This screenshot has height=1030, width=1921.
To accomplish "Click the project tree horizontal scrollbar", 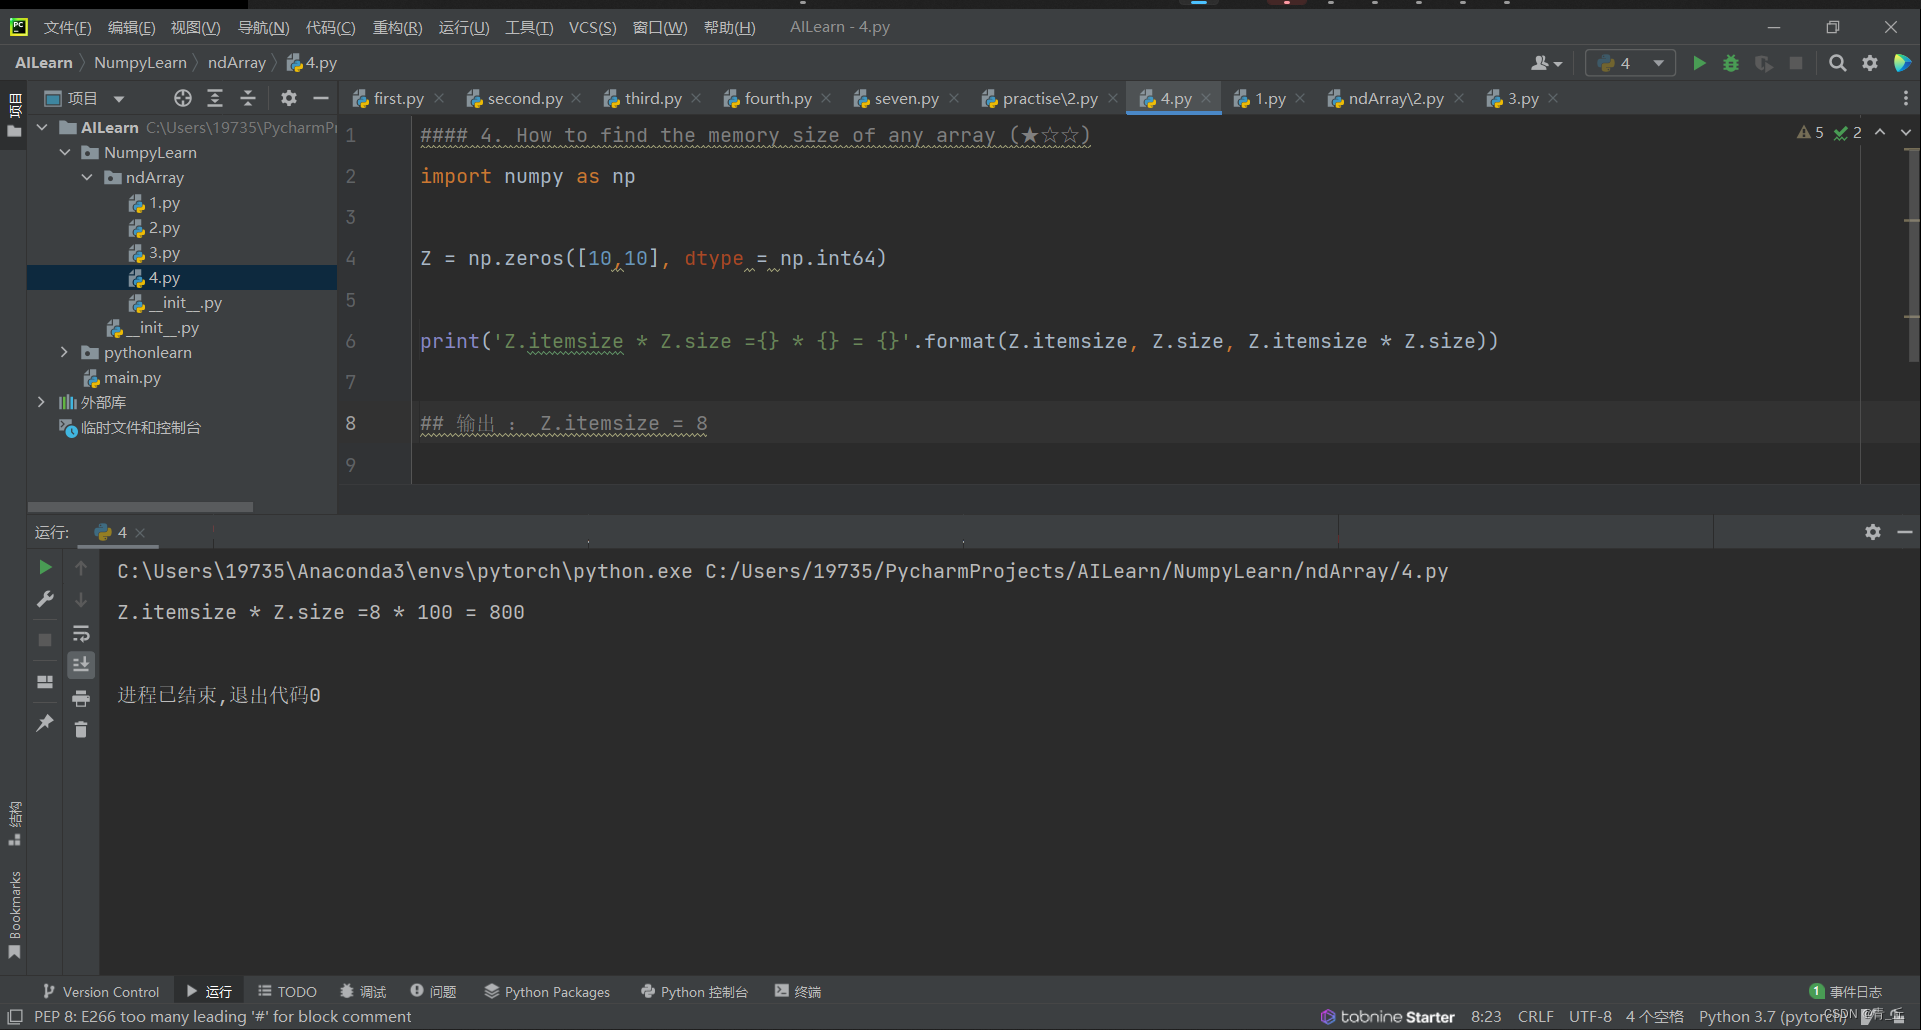I will [x=140, y=507].
